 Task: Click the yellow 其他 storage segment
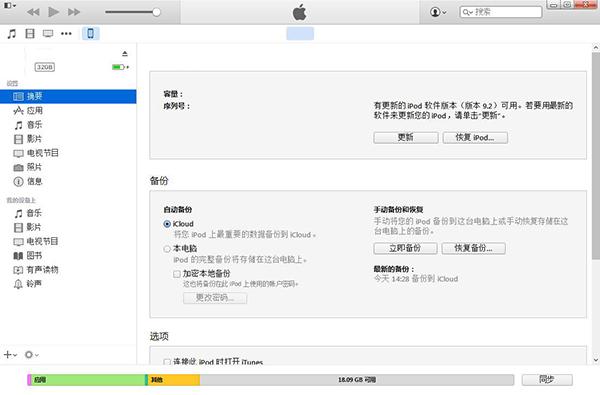[x=173, y=380]
